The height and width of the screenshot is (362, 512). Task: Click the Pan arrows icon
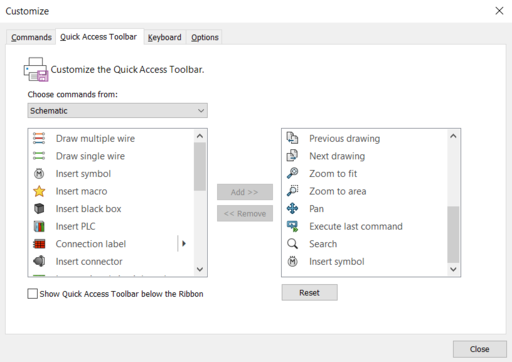point(292,209)
